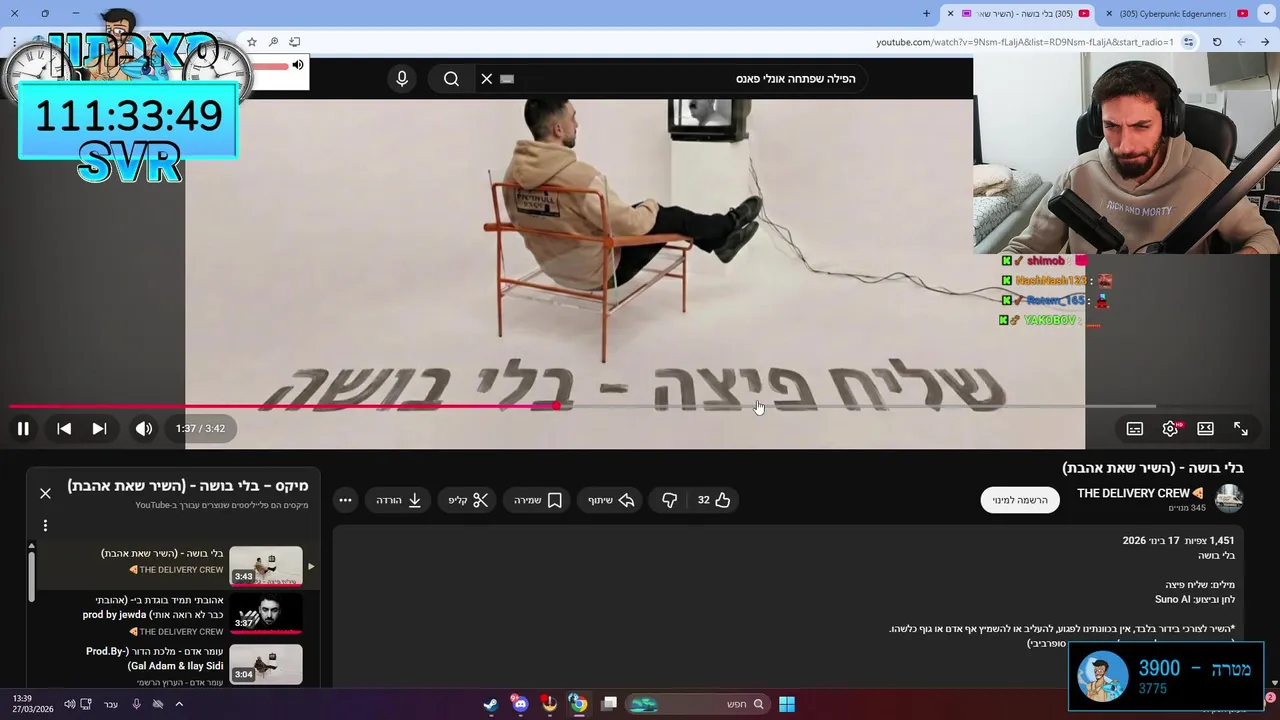Enter fullscreen mode

(x=1241, y=428)
